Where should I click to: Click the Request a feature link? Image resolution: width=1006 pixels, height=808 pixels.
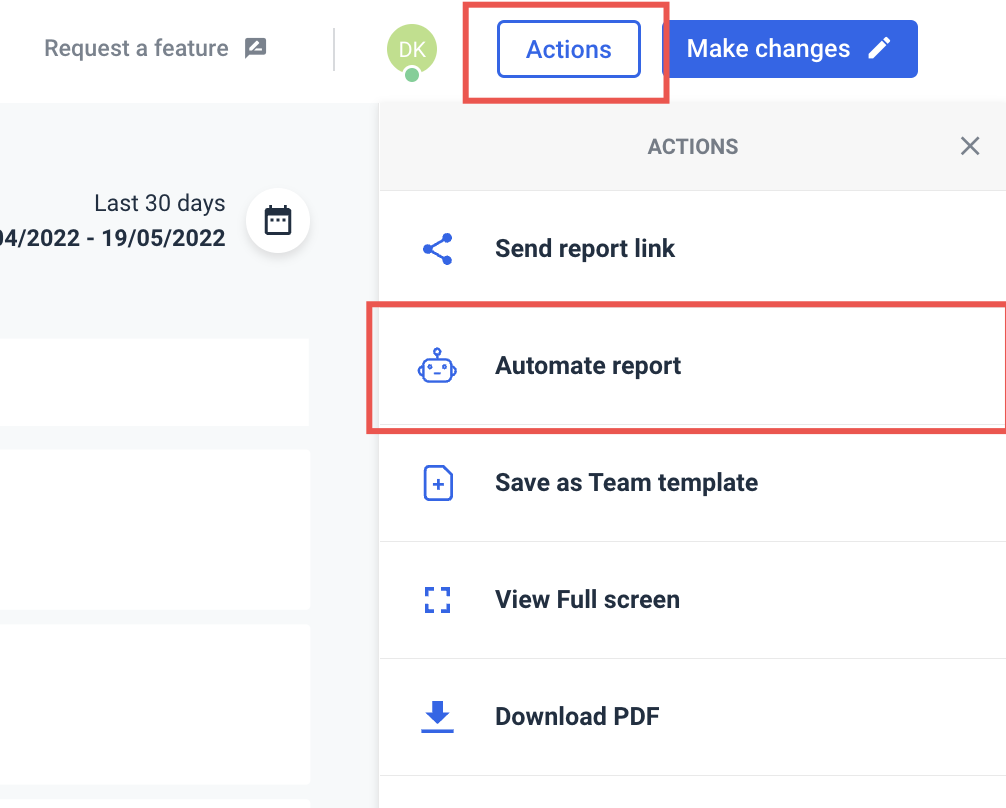click(134, 47)
